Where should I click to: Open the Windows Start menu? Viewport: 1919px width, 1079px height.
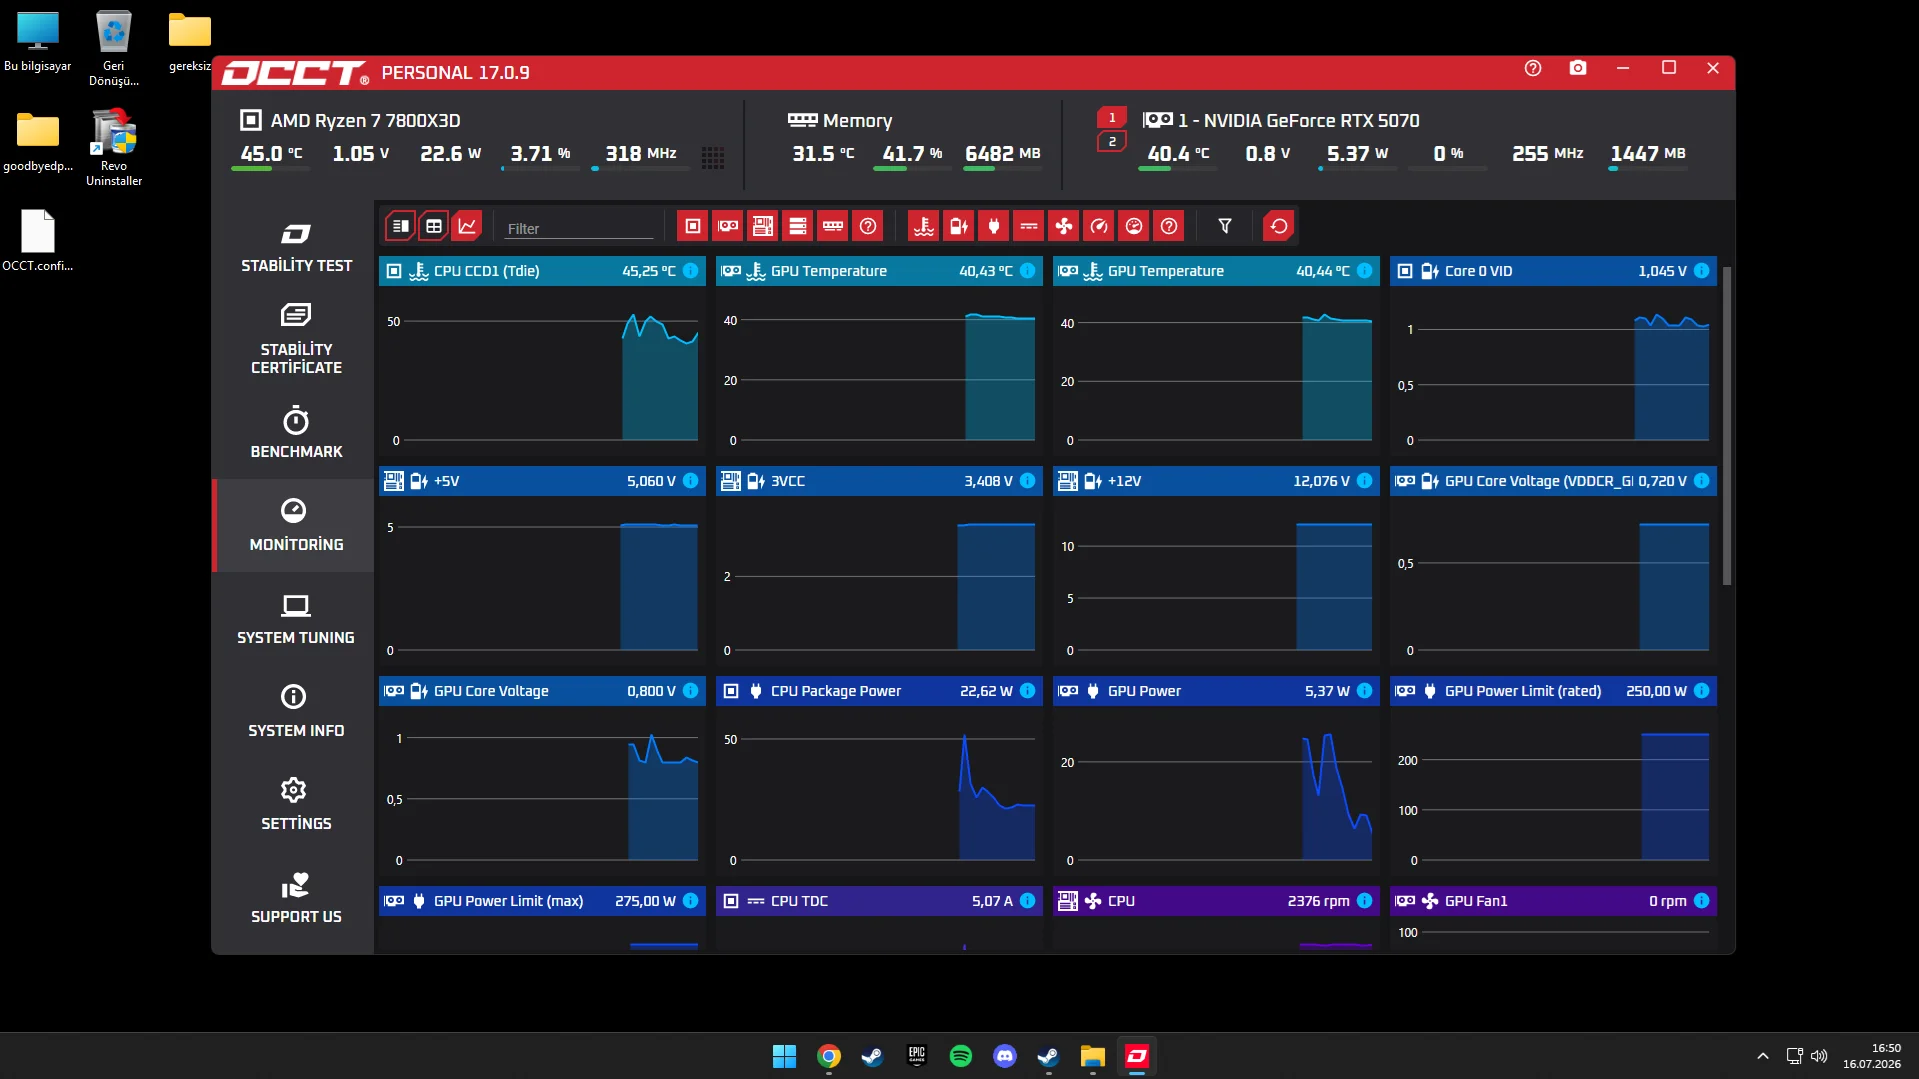[784, 1056]
